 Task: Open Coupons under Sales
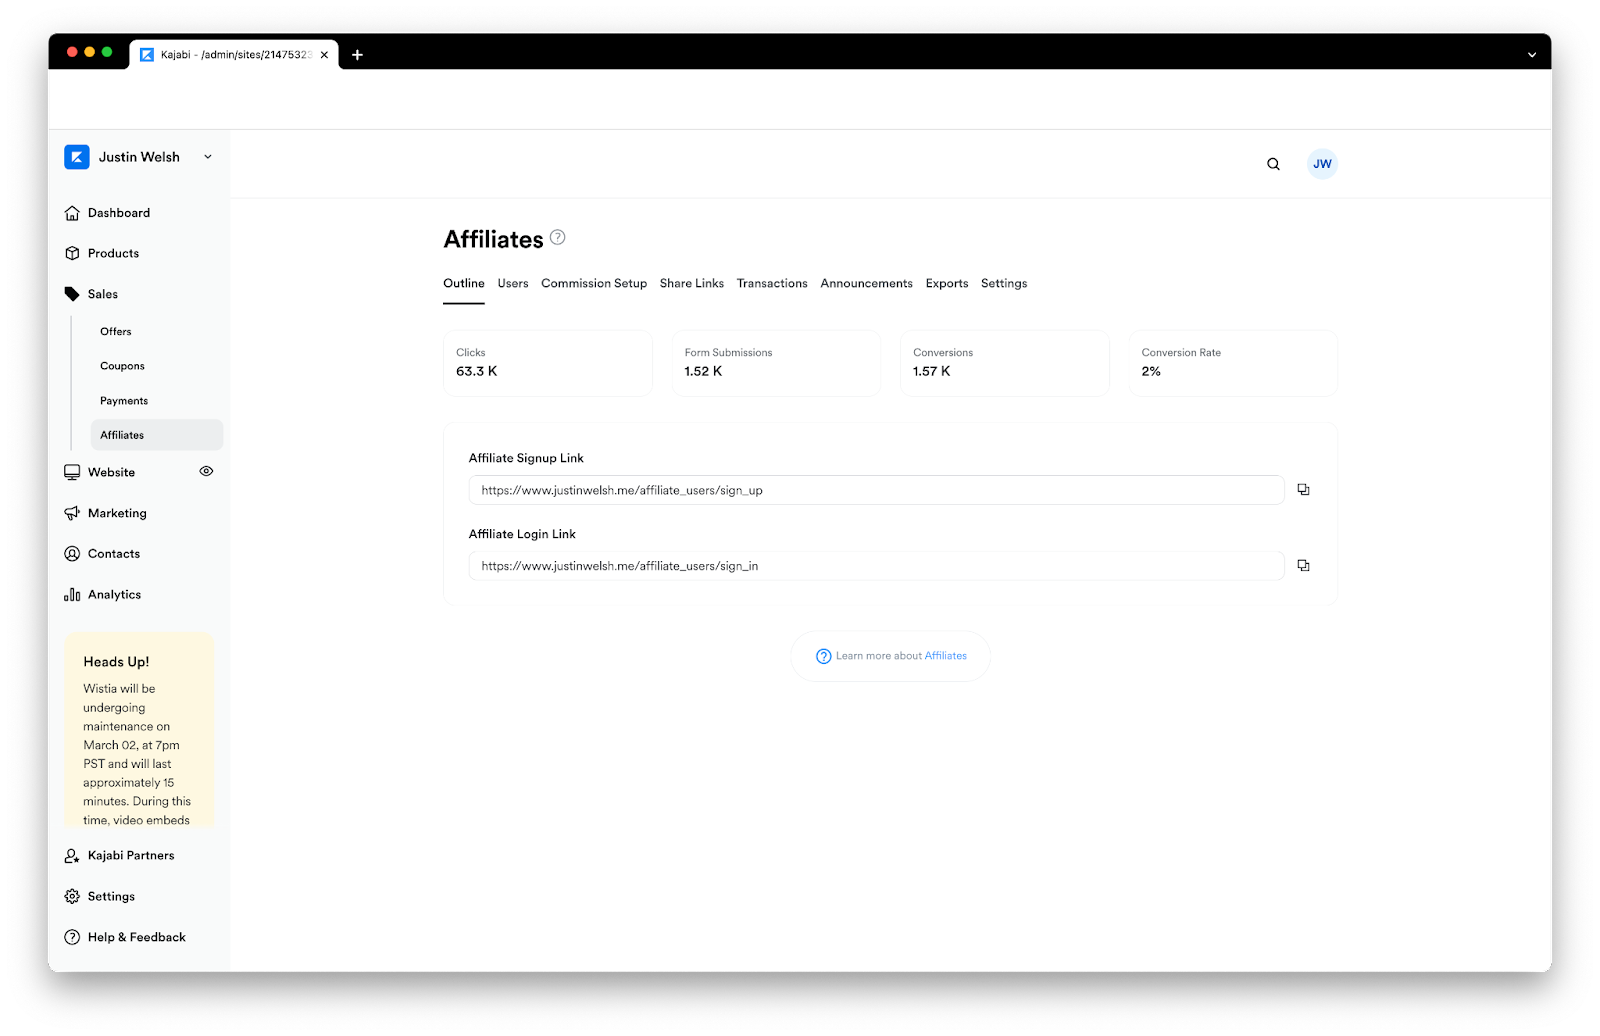click(122, 366)
